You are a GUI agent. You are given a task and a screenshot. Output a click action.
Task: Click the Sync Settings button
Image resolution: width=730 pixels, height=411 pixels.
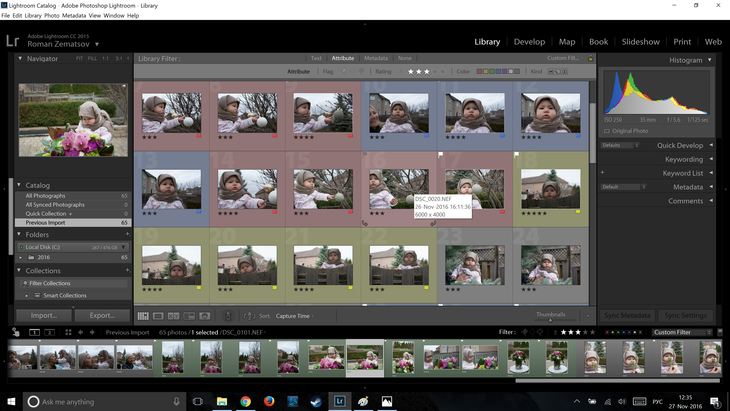point(686,316)
